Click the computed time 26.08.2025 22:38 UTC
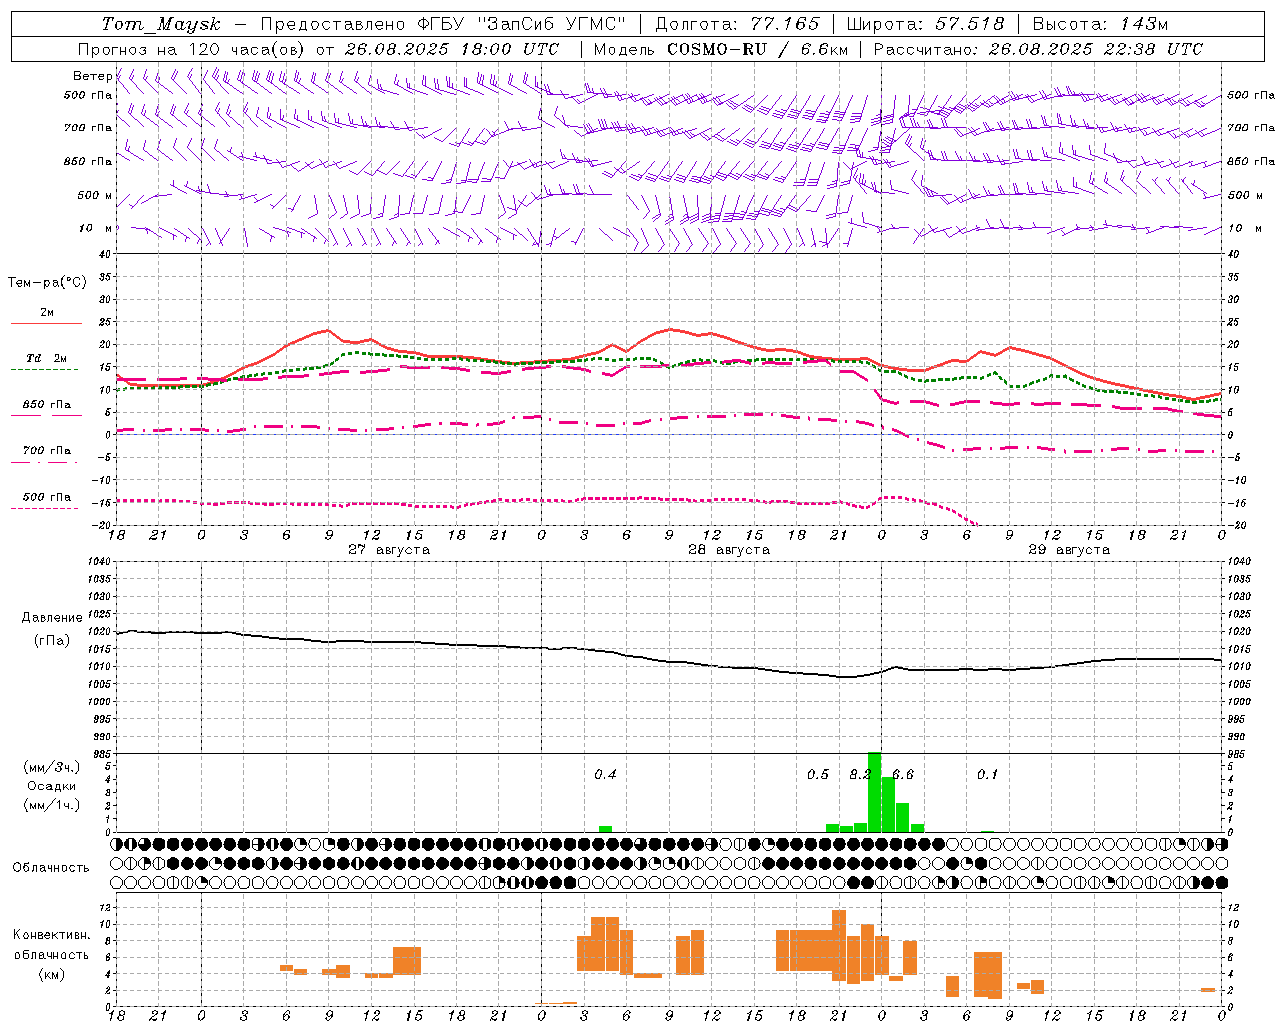The height and width of the screenshot is (1024, 1280). click(x=1096, y=49)
